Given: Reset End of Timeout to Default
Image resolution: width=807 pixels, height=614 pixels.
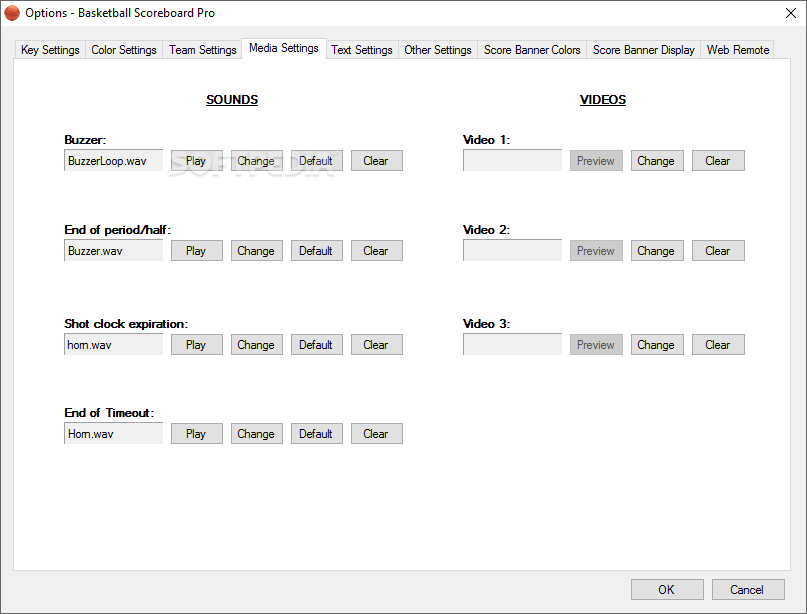Looking at the screenshot, I should coord(317,434).
